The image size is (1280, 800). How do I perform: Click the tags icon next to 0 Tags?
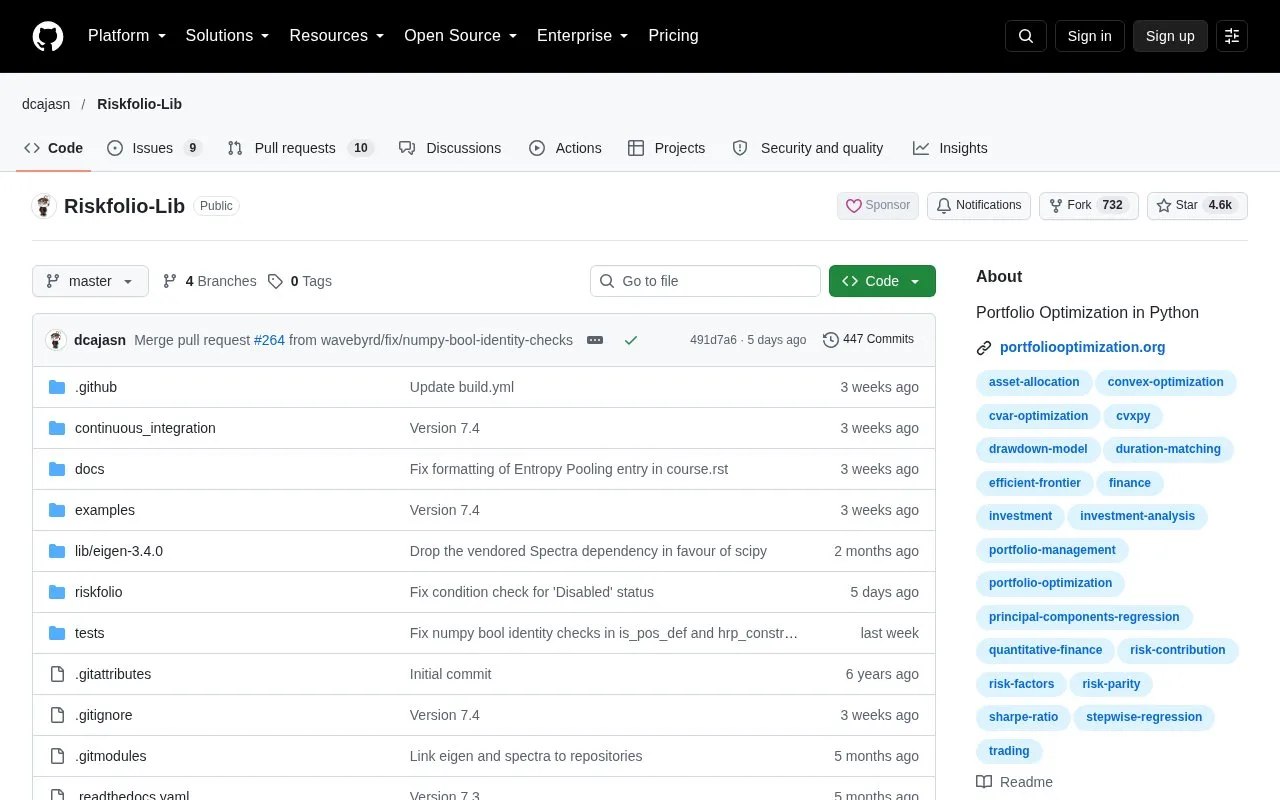click(x=275, y=281)
